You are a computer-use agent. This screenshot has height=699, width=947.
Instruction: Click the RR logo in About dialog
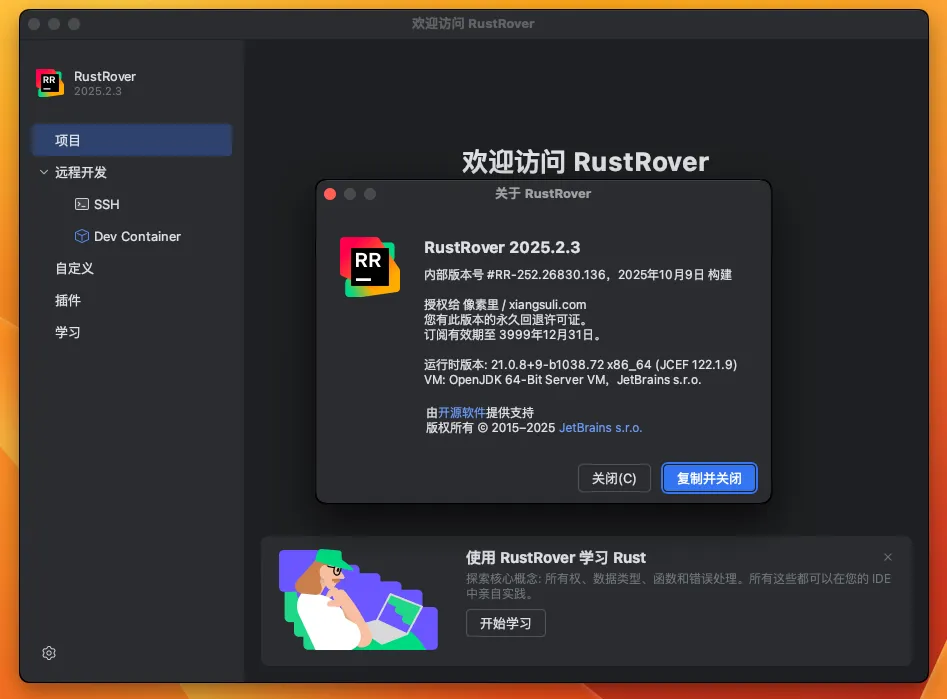[x=369, y=266]
